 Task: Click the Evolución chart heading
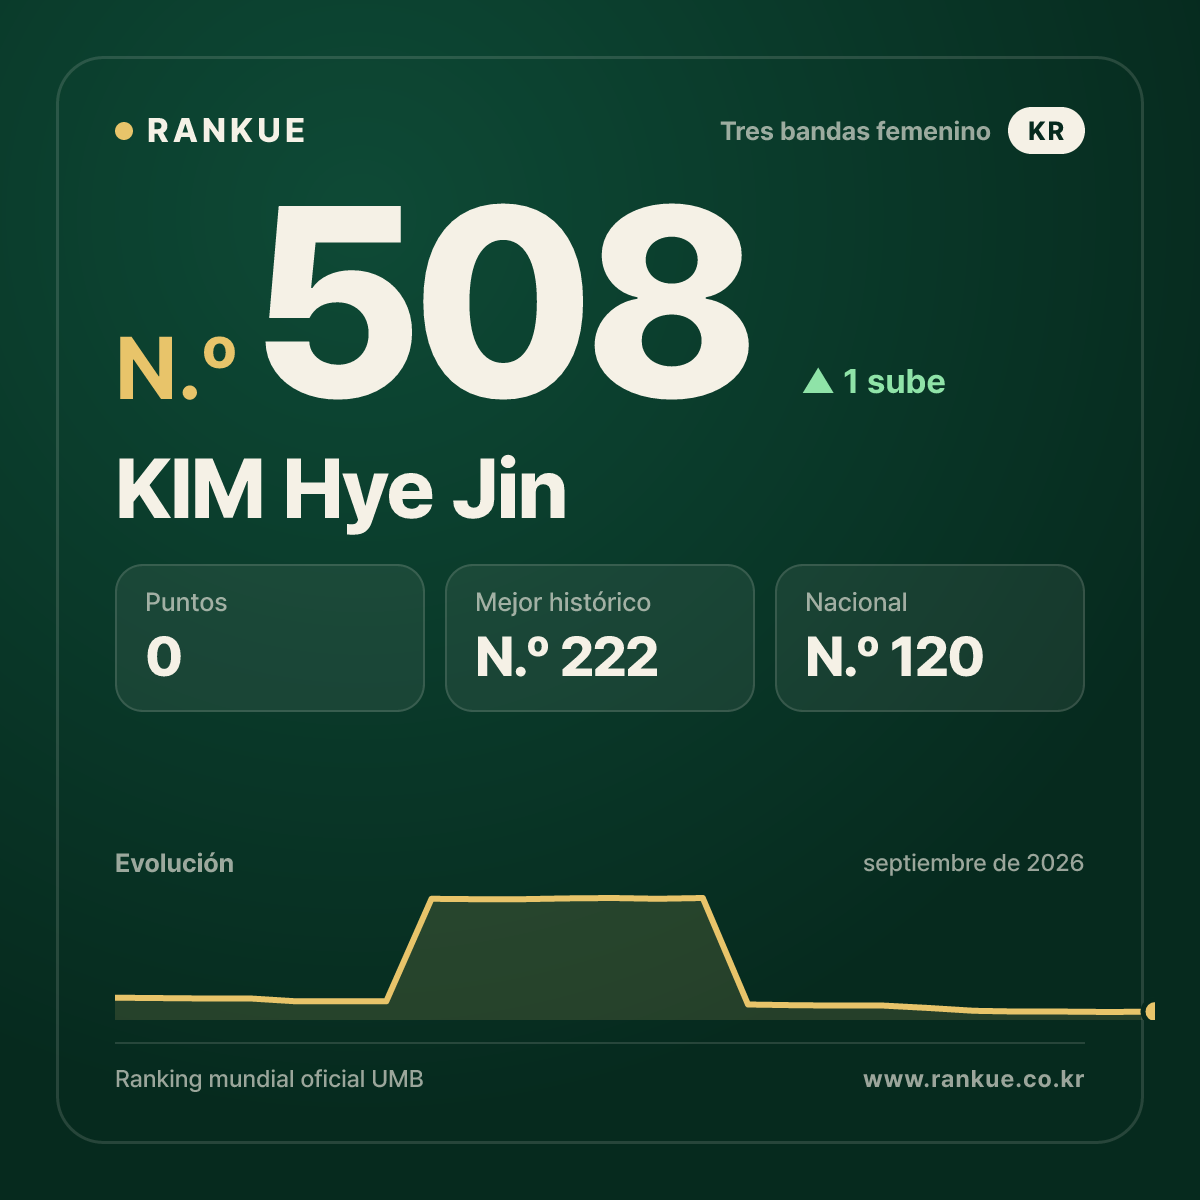click(x=174, y=863)
